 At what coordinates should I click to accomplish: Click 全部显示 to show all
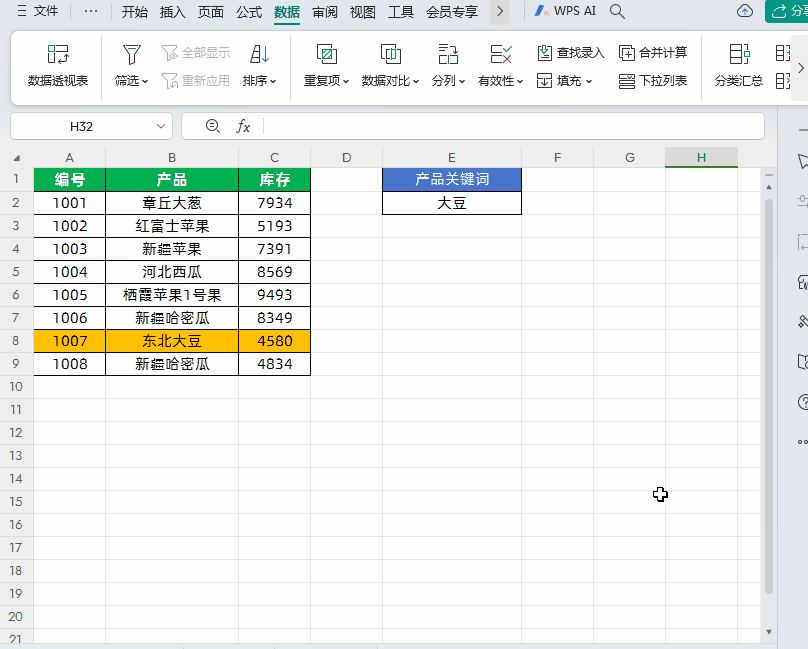coord(196,53)
